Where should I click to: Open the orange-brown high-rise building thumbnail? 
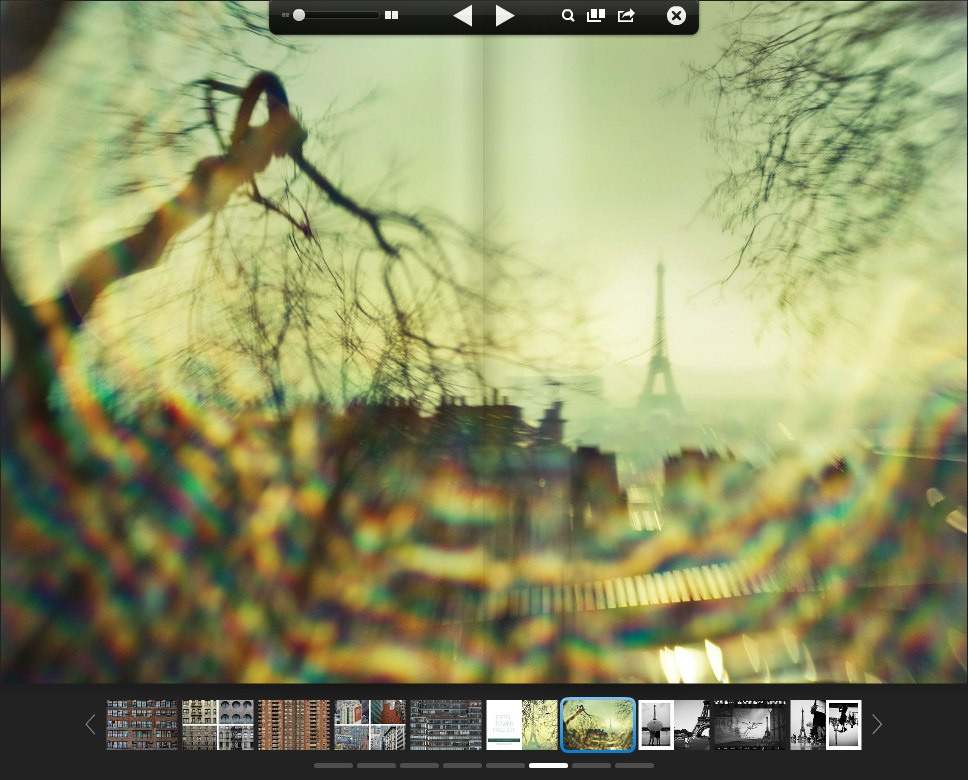294,725
